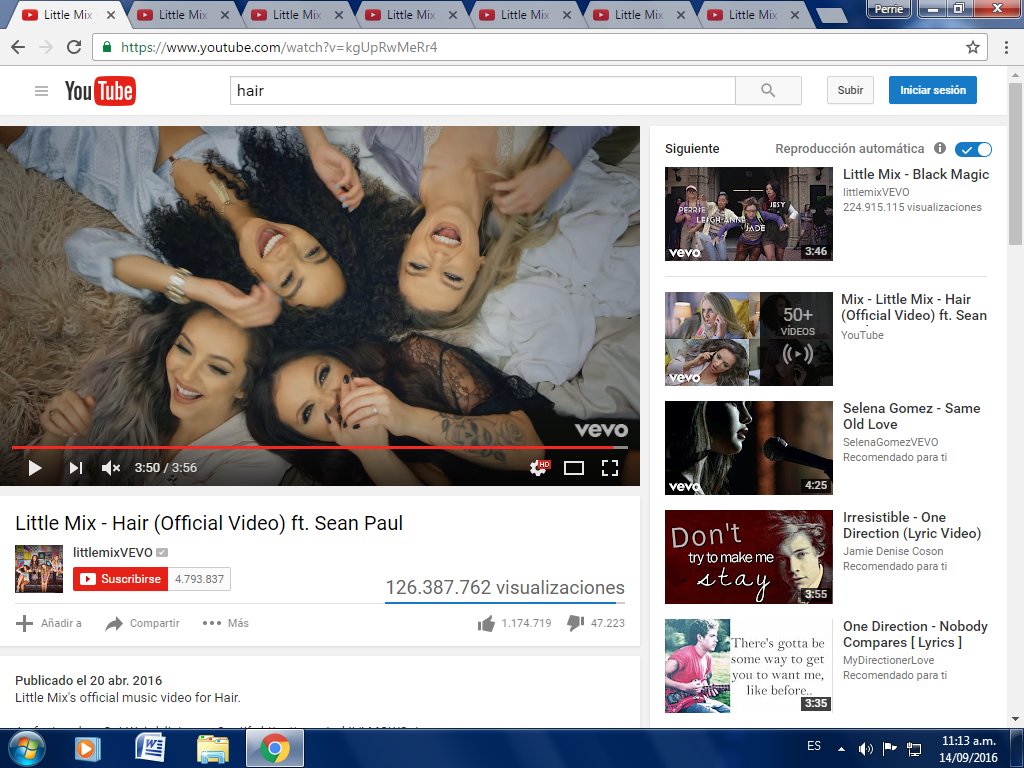The image size is (1024, 768).
Task: Dislike the video with thumbs down
Action: (575, 624)
